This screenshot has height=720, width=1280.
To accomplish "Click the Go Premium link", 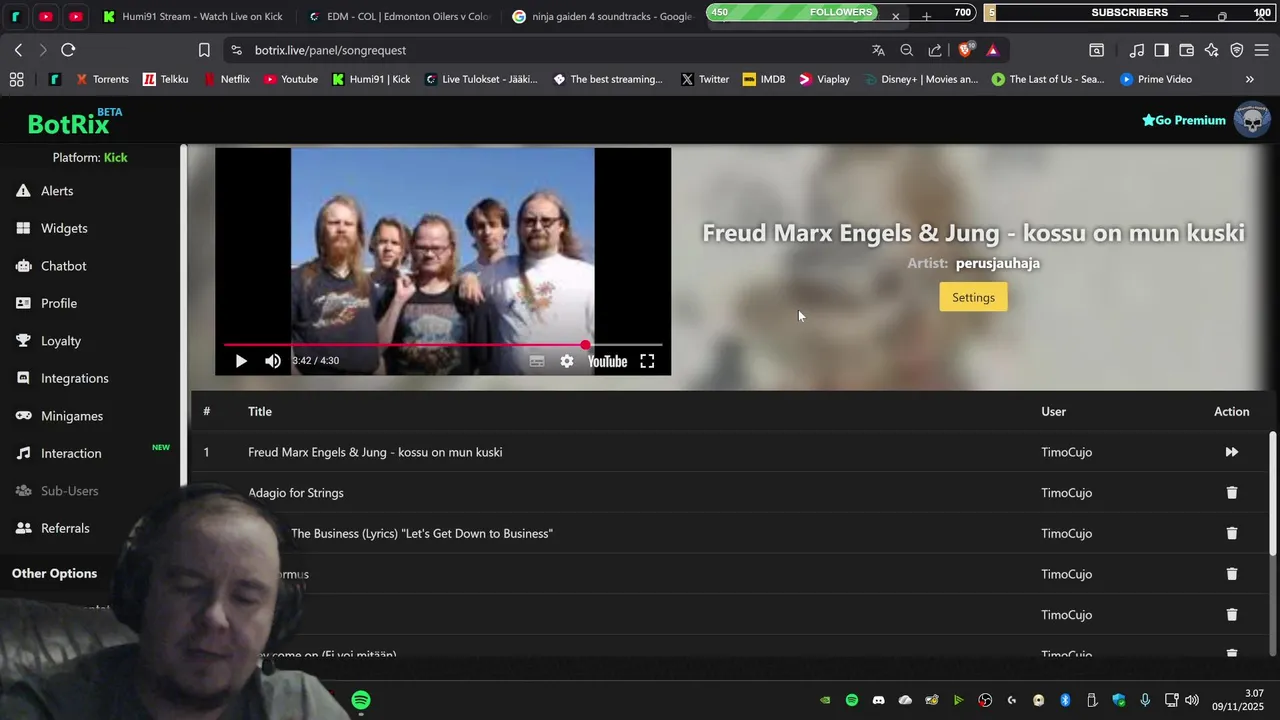I will pyautogui.click(x=1183, y=120).
